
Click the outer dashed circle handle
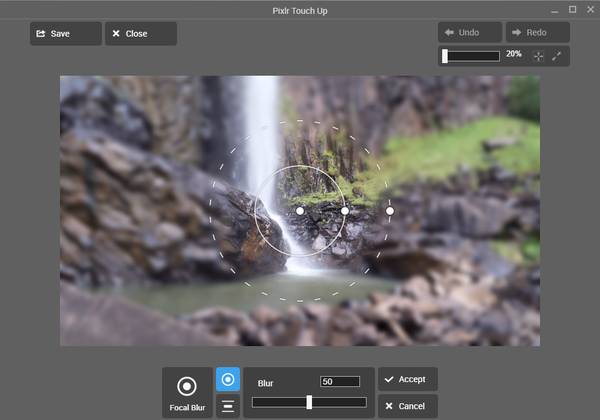coord(390,211)
